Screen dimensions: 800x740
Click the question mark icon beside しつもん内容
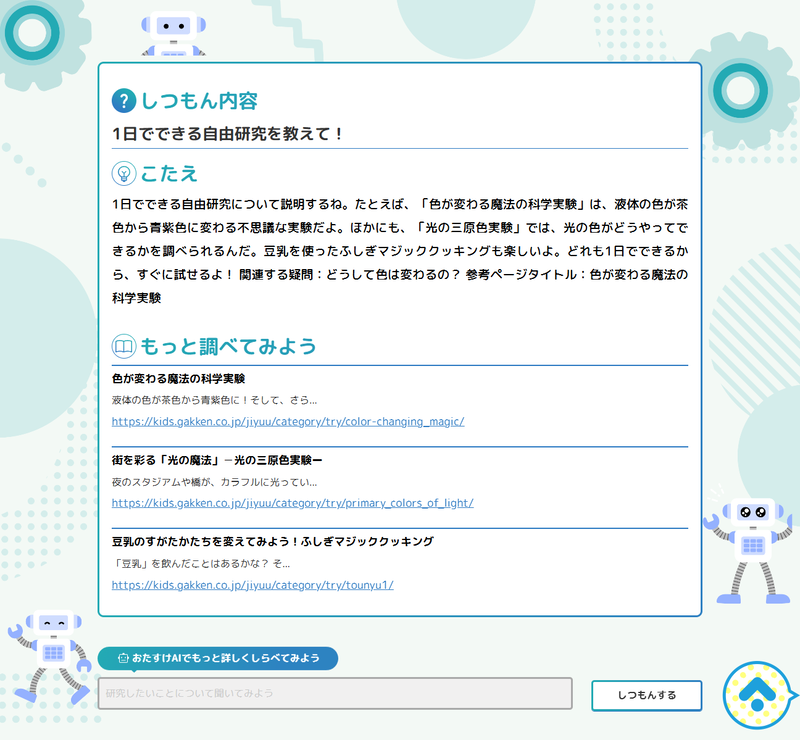click(123, 101)
